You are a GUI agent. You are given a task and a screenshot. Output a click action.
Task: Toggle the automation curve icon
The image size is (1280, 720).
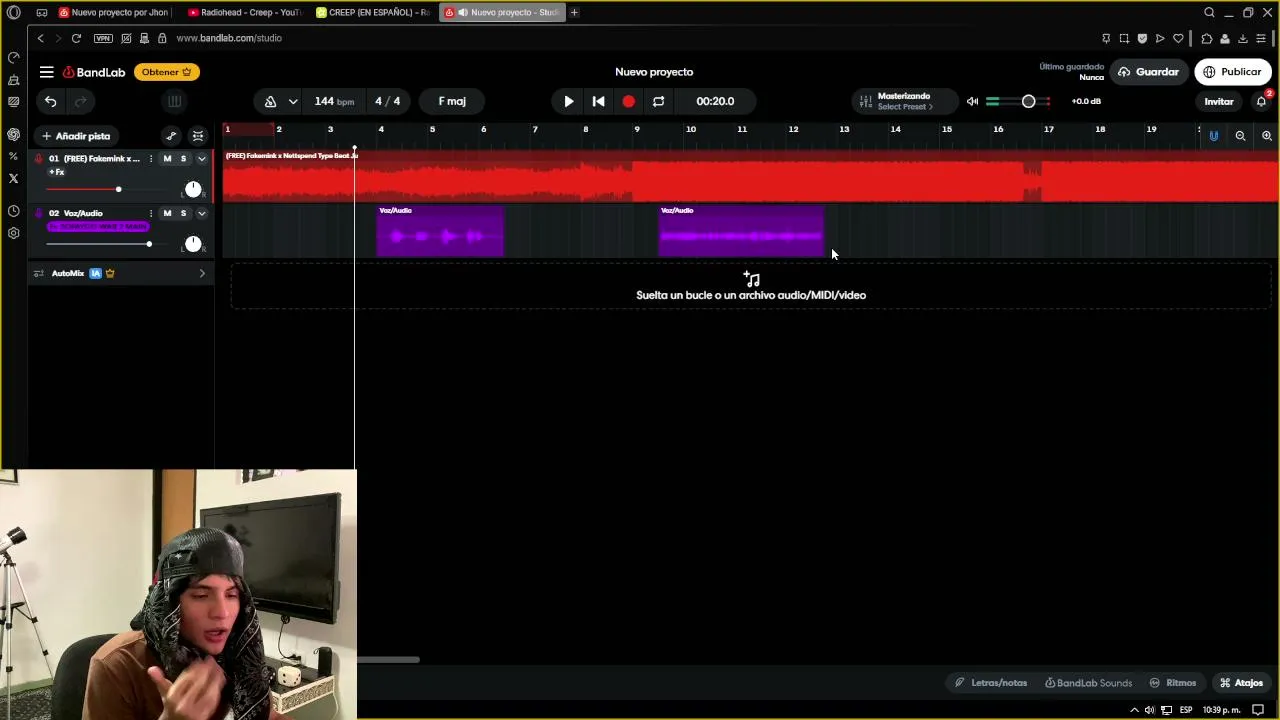click(171, 136)
